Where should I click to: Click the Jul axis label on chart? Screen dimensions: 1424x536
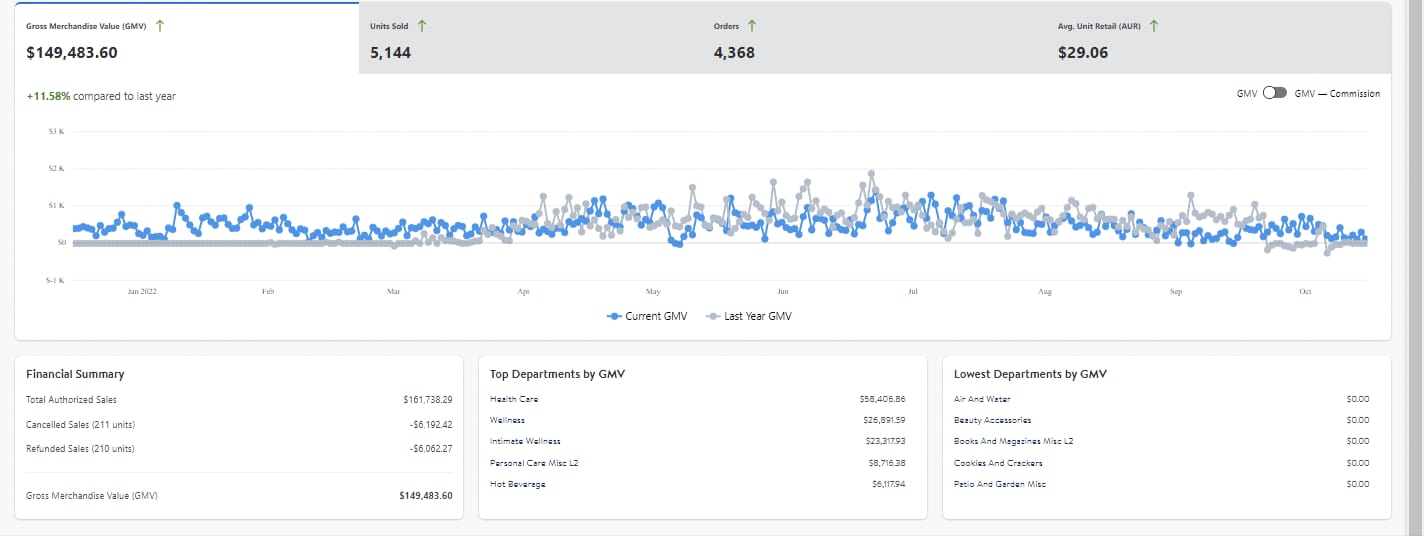(913, 291)
